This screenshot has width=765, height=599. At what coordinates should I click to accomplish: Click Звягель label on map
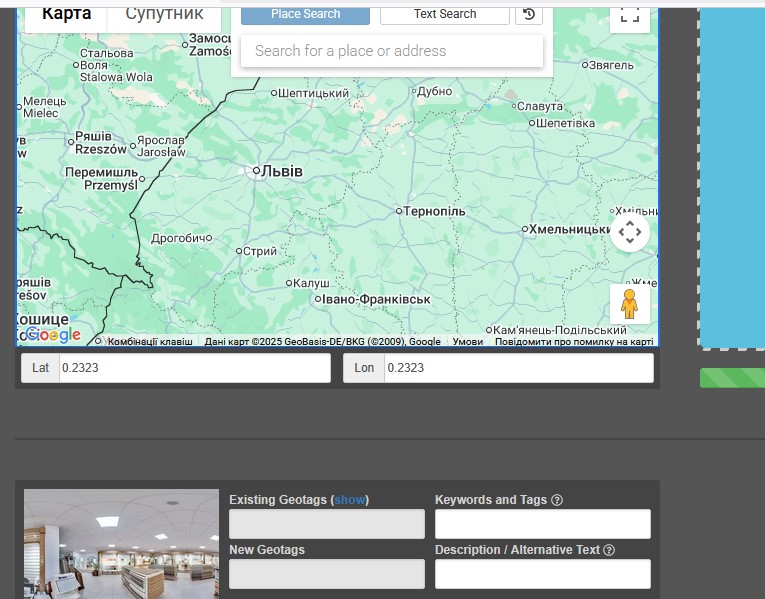(611, 65)
